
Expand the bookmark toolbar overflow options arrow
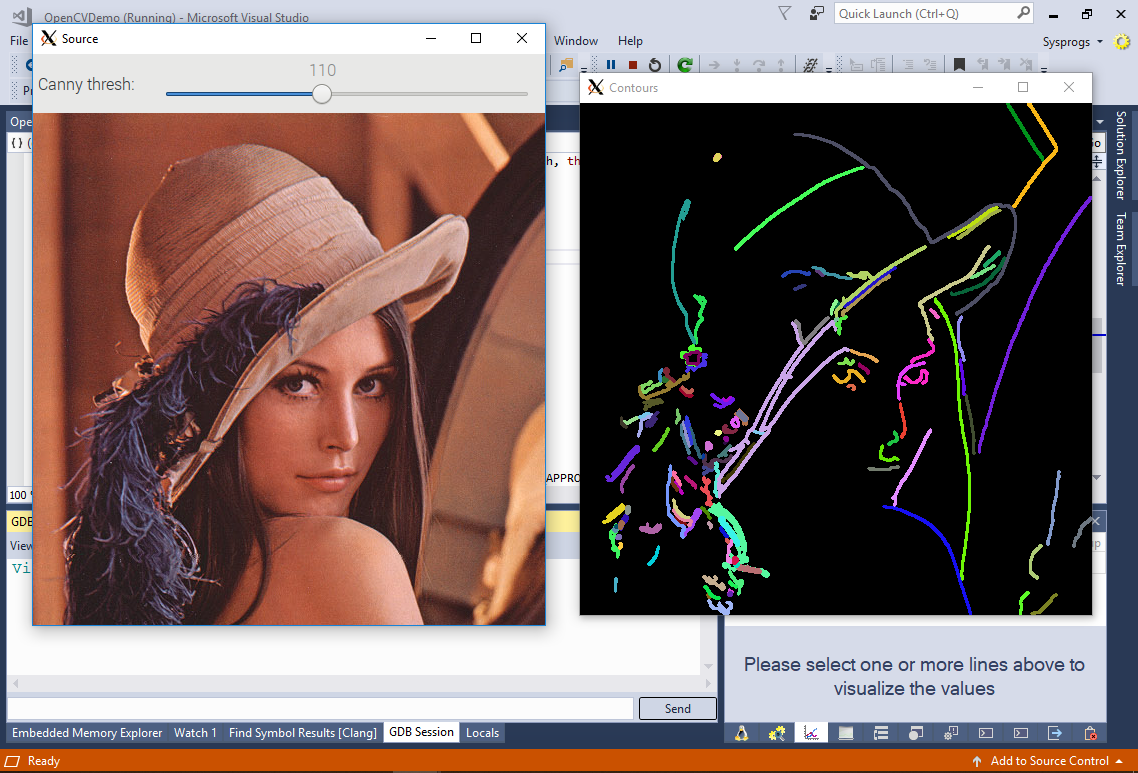[1044, 70]
